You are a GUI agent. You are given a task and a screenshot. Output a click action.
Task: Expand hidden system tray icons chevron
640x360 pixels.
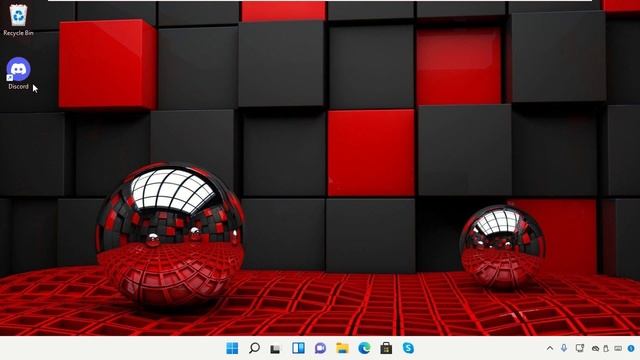point(550,348)
